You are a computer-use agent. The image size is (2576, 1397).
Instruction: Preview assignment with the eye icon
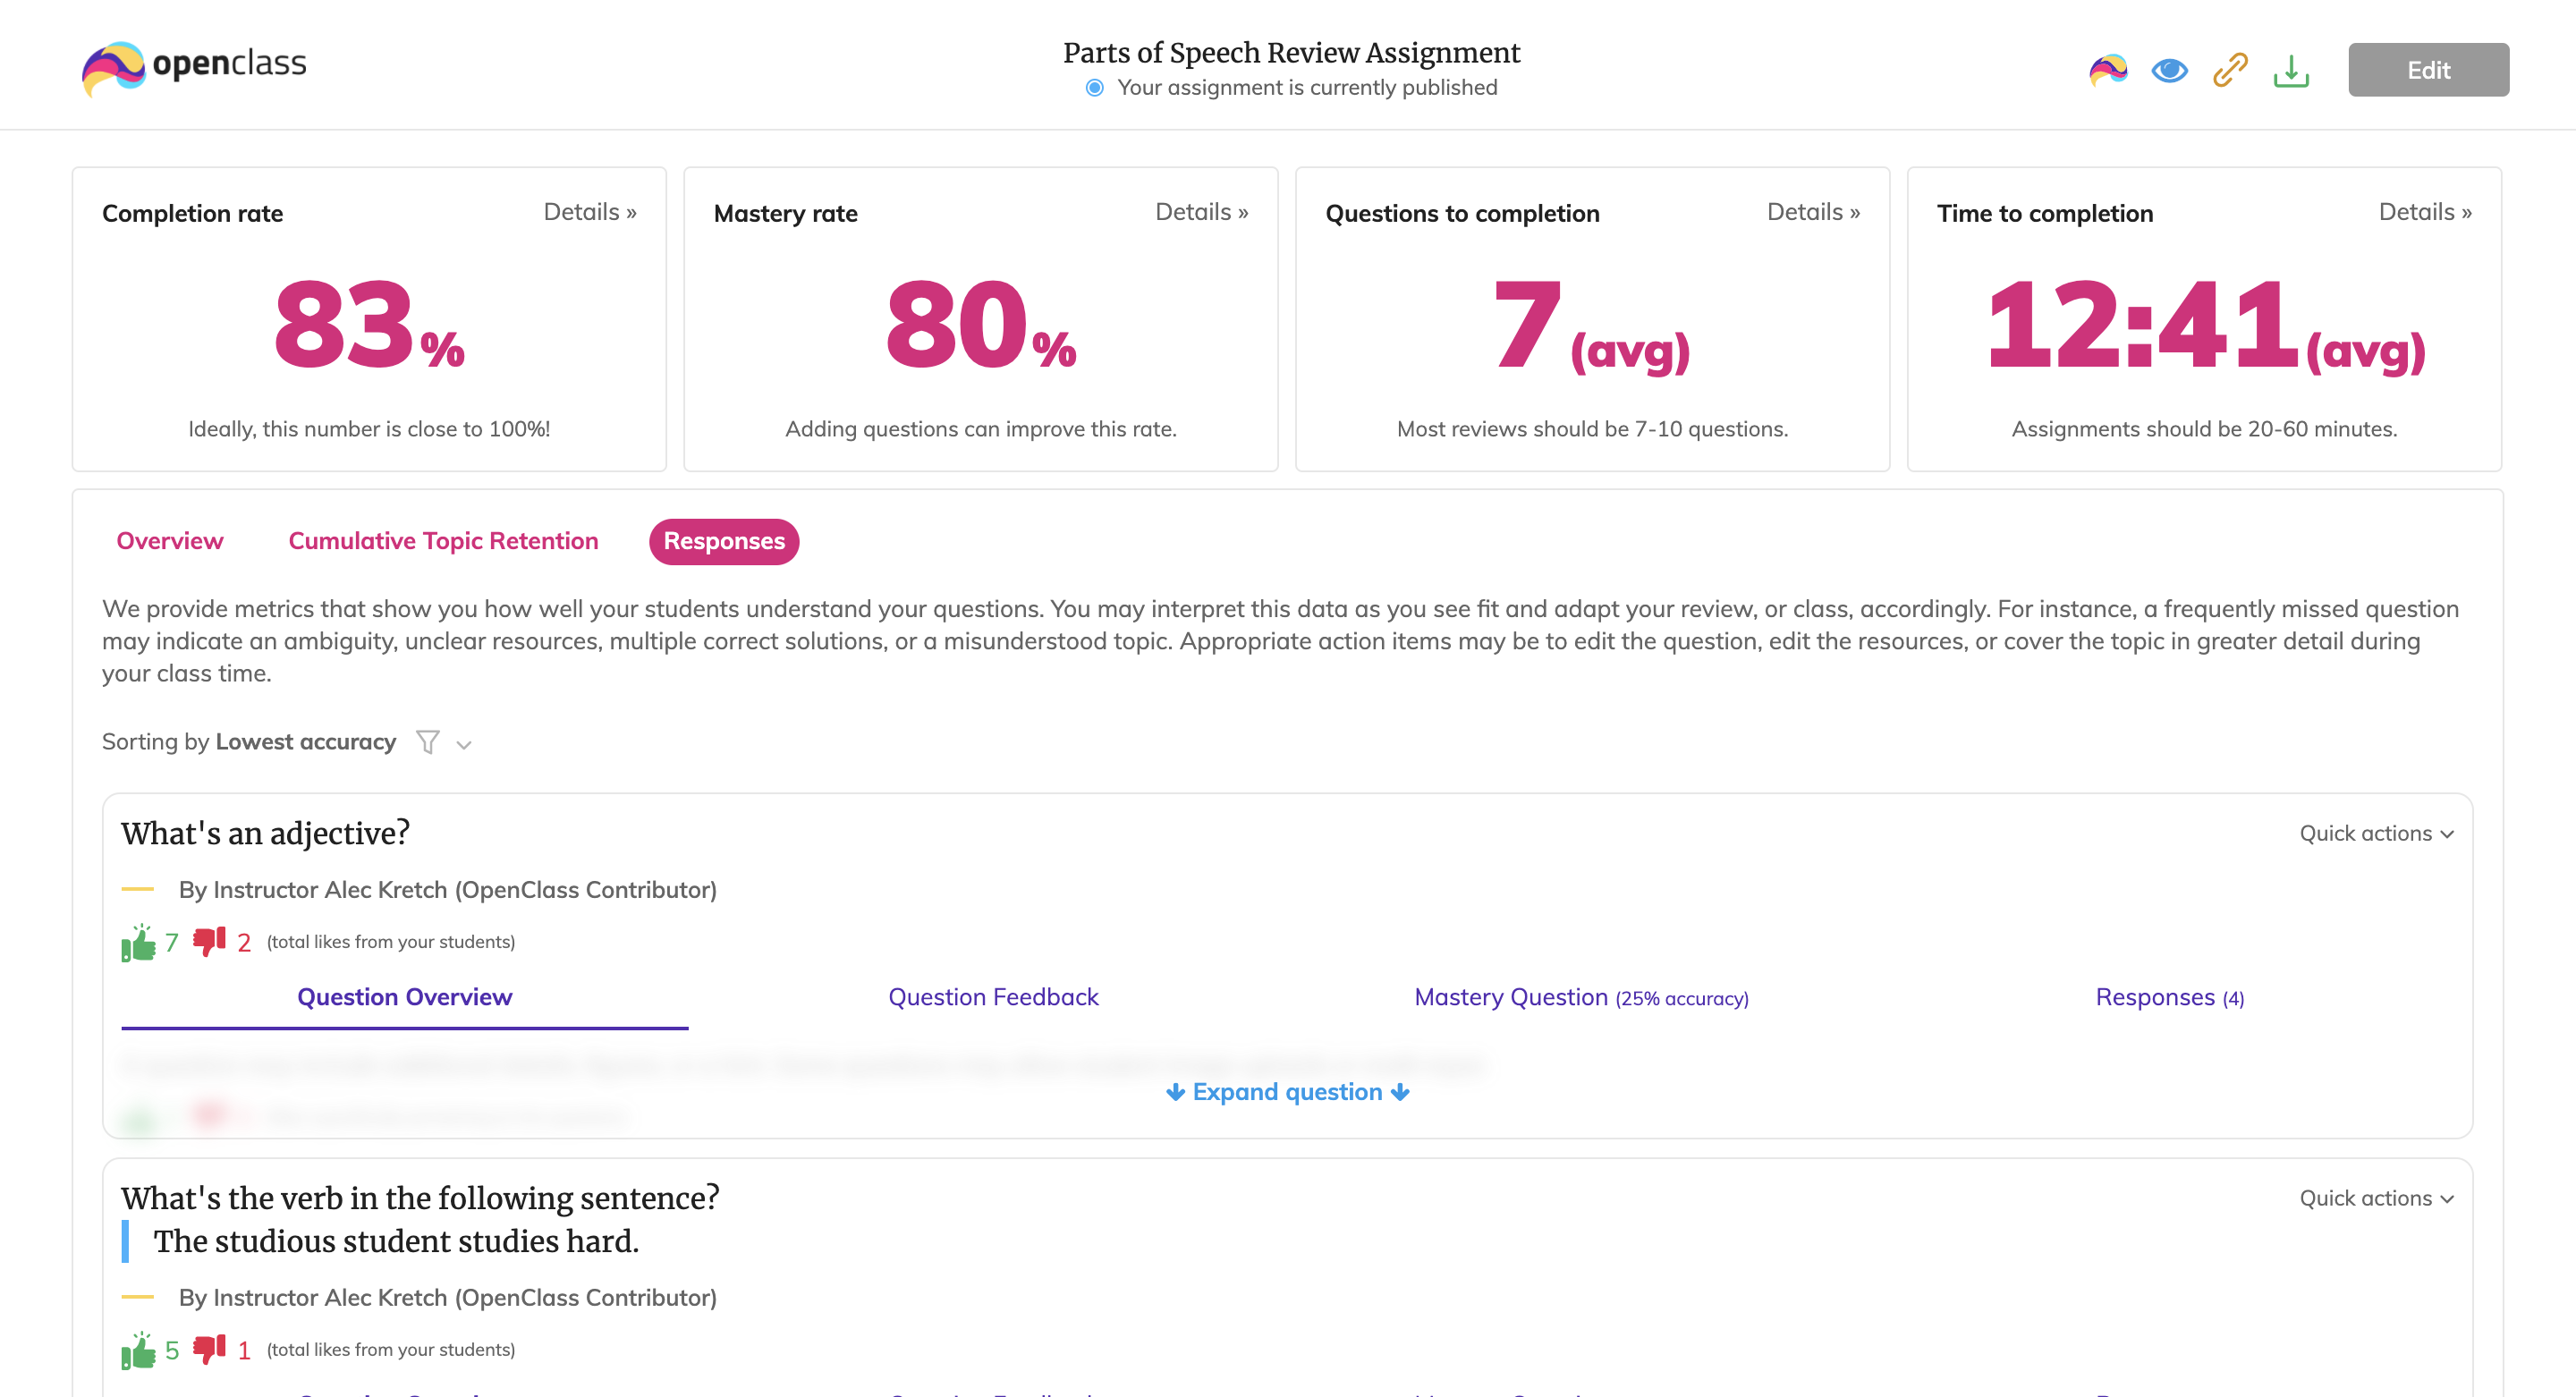pyautogui.click(x=2169, y=70)
